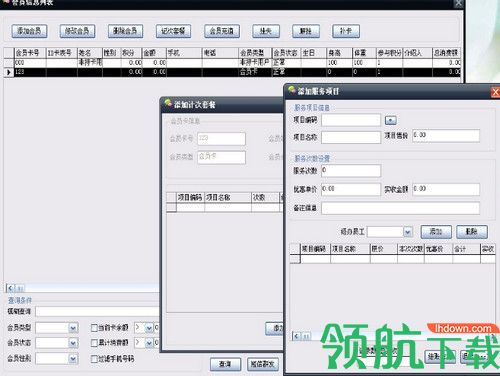This screenshot has width=500, height=376.
Task: Open comparison operator dropdown for 累计消费额
Action: 149,343
